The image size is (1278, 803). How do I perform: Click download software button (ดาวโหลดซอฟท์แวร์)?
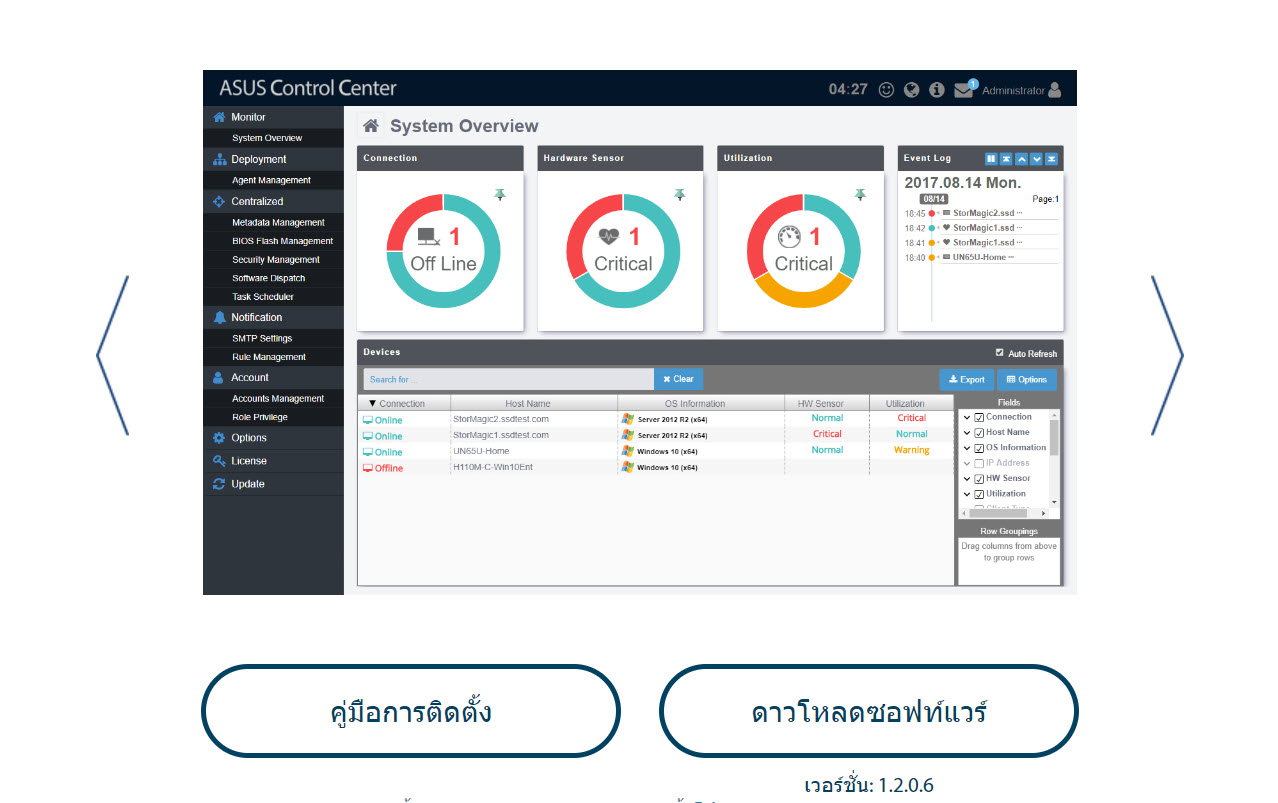coord(869,711)
